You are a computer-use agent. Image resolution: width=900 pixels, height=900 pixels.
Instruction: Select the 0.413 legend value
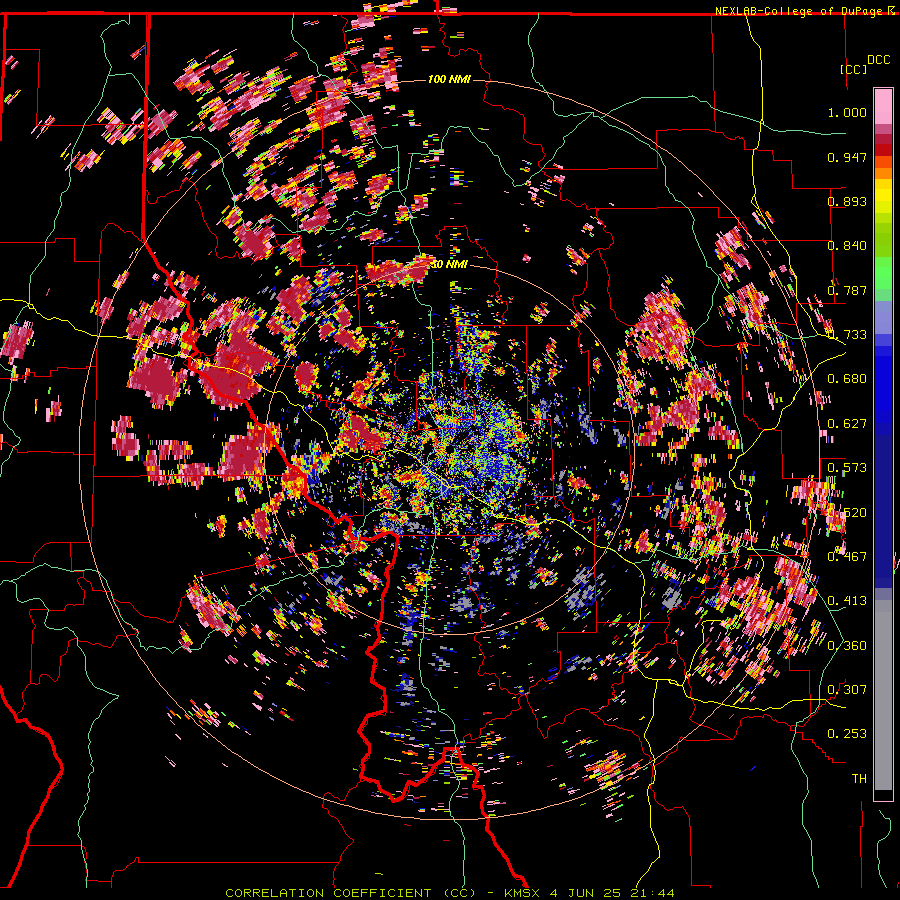tap(847, 601)
